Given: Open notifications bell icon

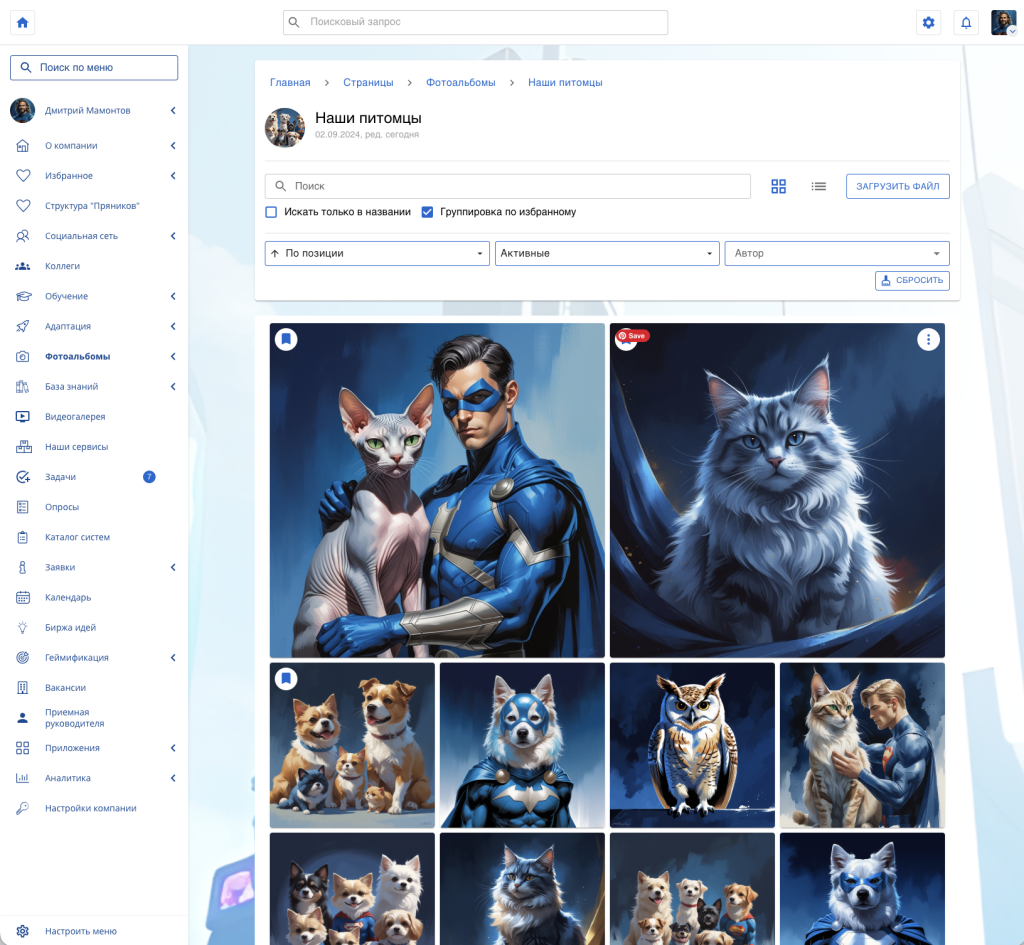Looking at the screenshot, I should tap(966, 22).
